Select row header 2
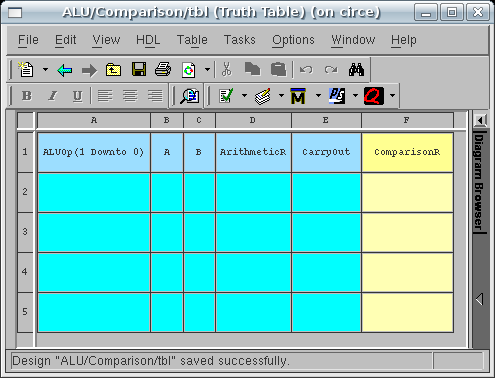 pyautogui.click(x=25, y=192)
